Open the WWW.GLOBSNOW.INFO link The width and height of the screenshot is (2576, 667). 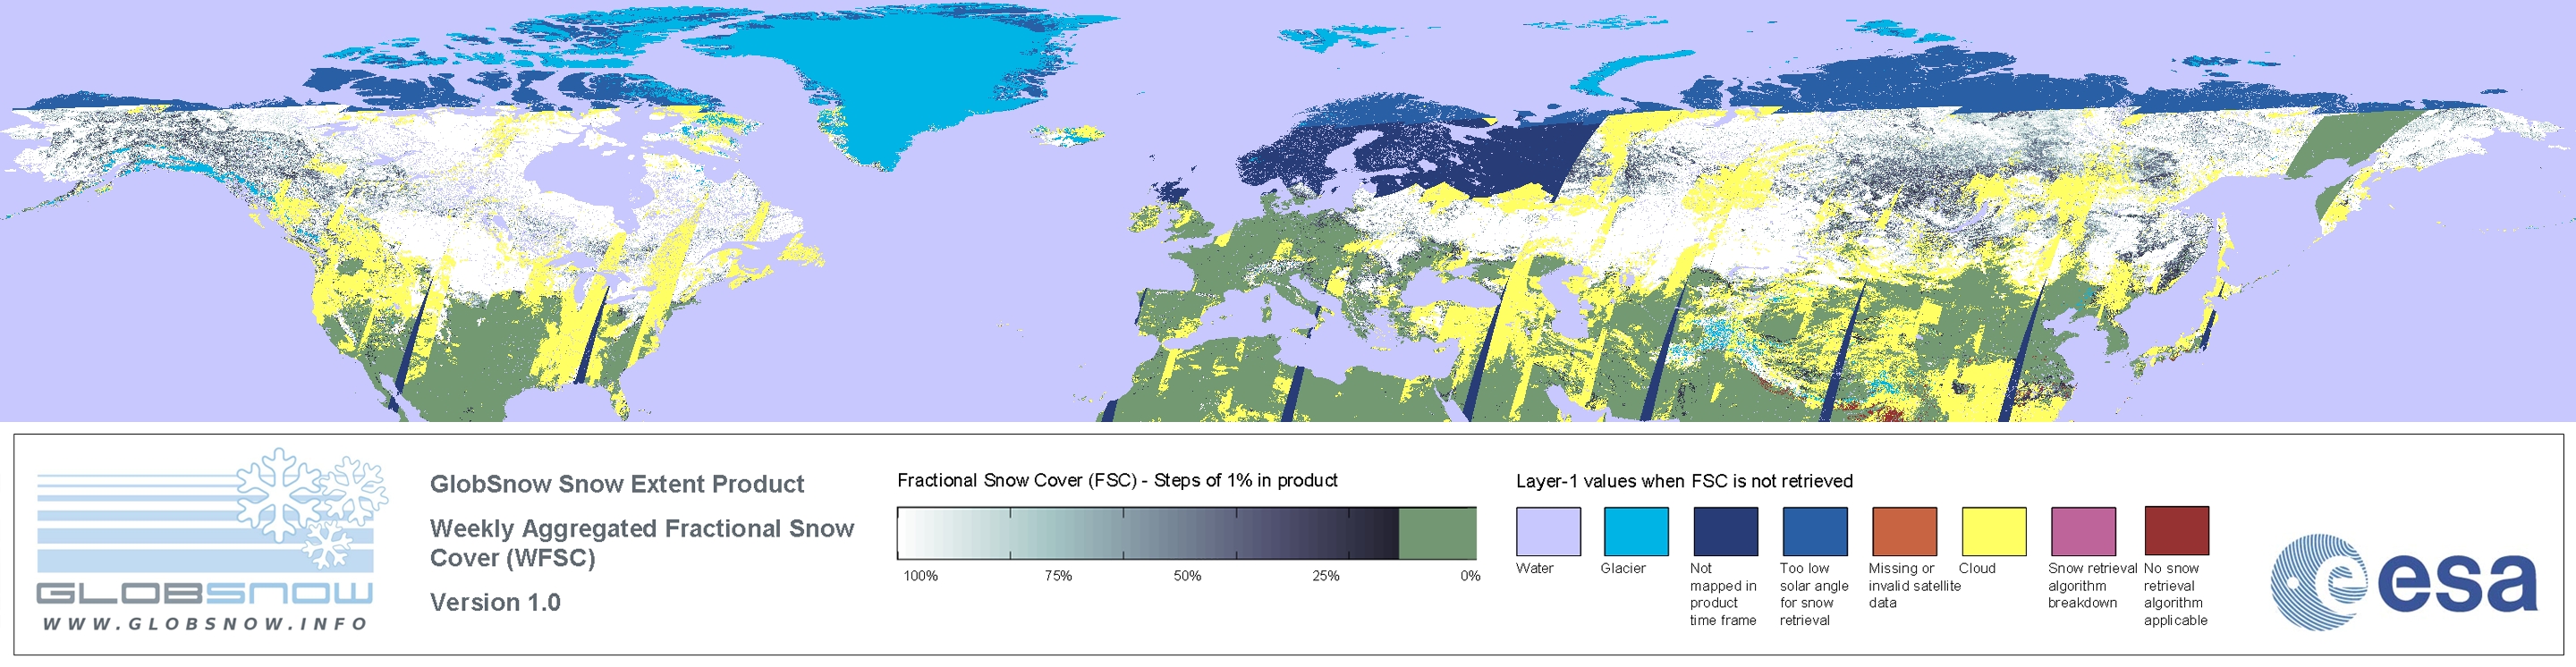tap(205, 623)
